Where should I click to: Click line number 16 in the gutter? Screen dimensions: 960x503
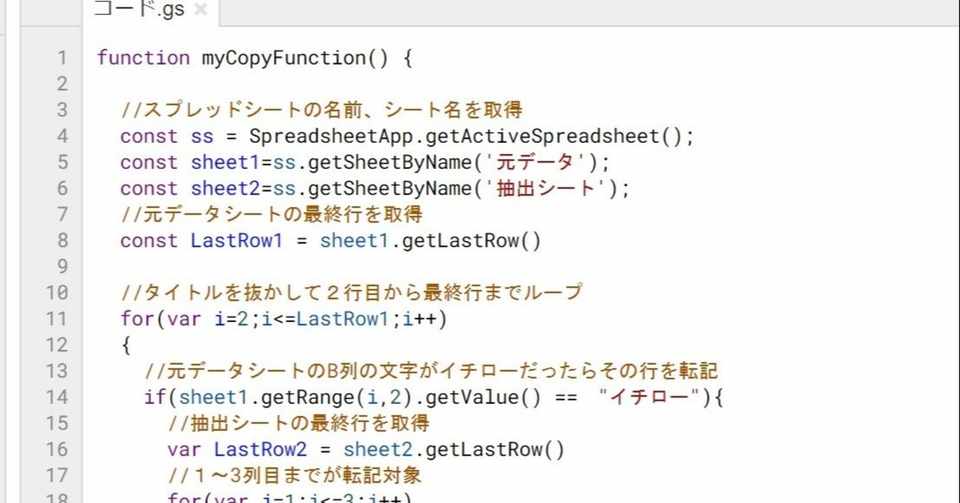pos(62,449)
